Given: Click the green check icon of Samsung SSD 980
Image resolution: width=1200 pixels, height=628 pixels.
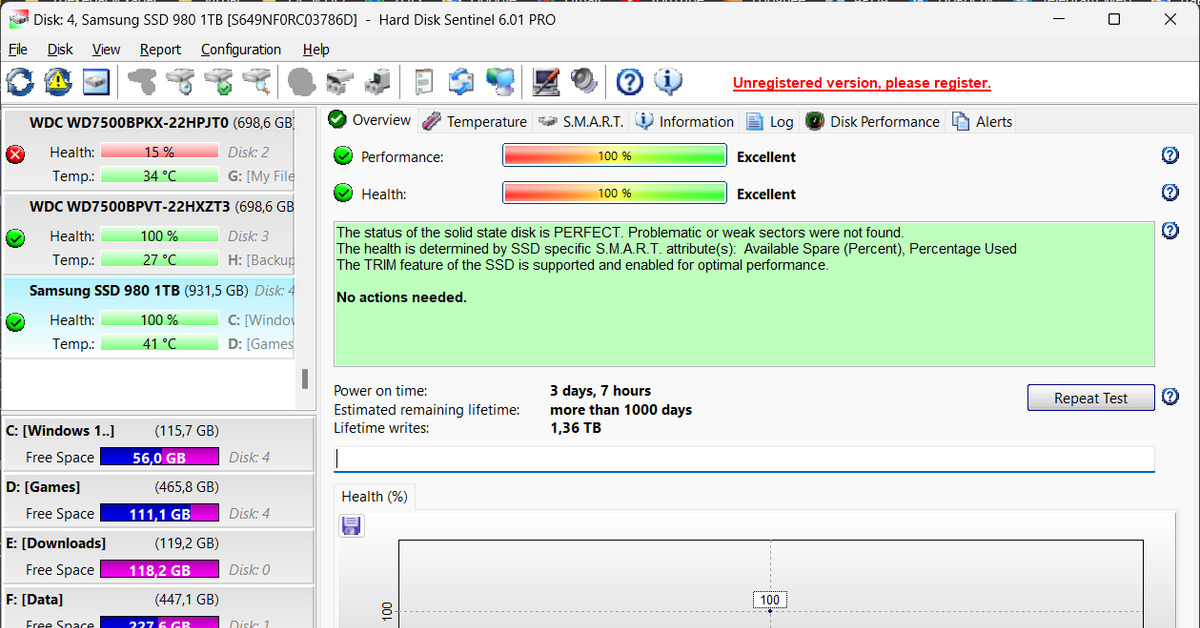Looking at the screenshot, I should [x=15, y=322].
